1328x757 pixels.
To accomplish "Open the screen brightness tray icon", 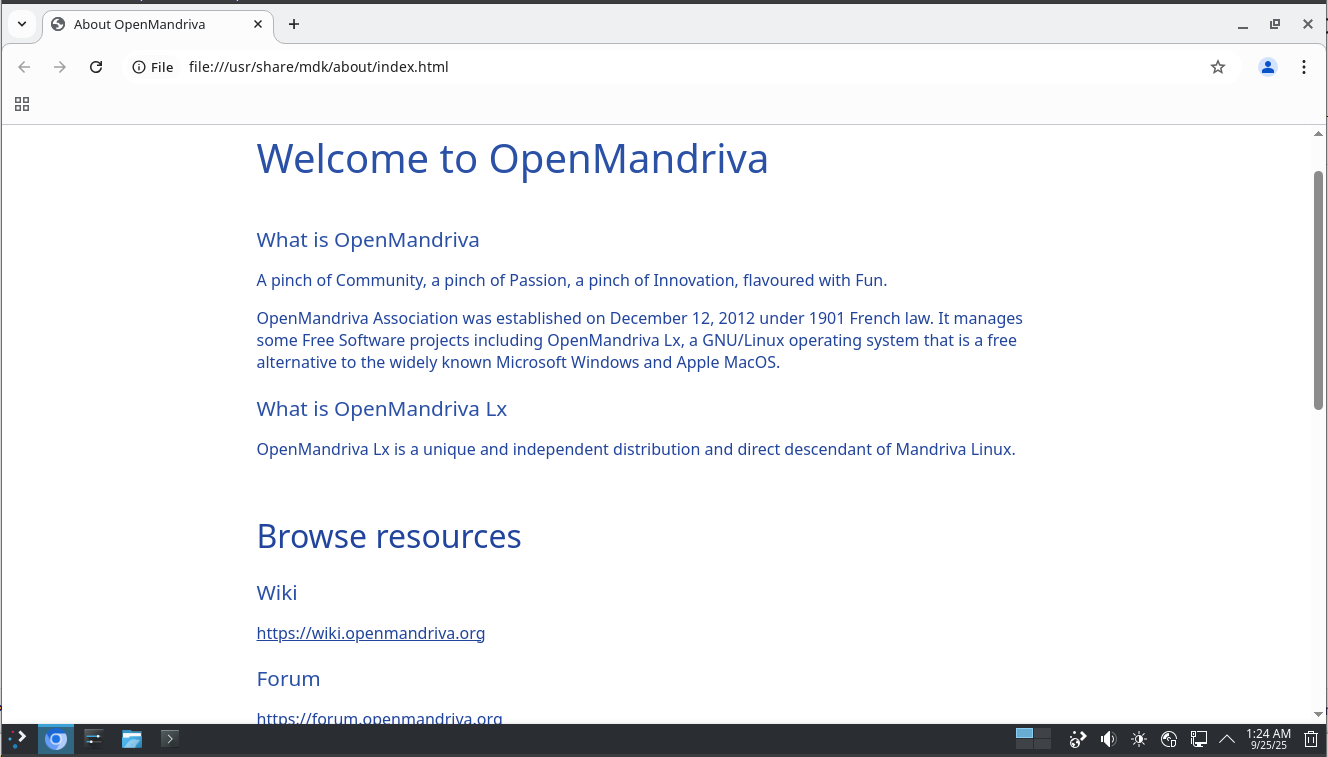I will pyautogui.click(x=1138, y=739).
